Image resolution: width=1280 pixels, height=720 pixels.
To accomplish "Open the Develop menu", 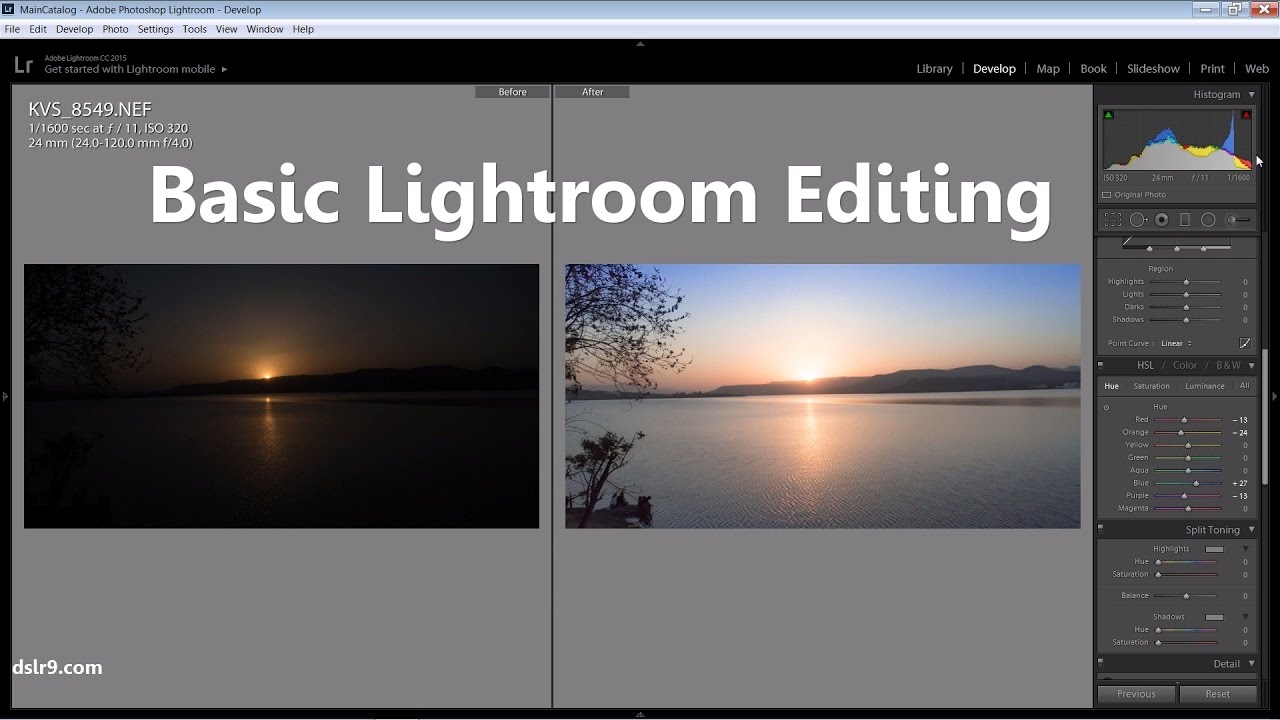I will tap(74, 29).
